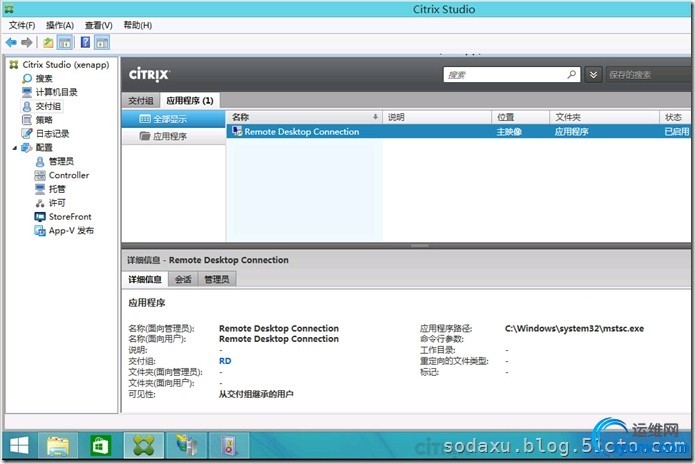The width and height of the screenshot is (695, 464).
Task: Click inside the 搜索 search field
Action: click(x=503, y=74)
